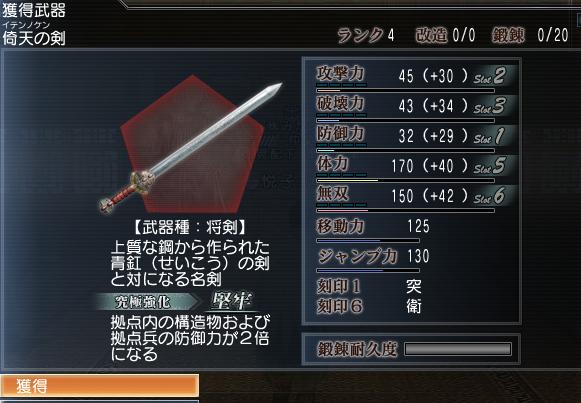
Task: Click the Slot 3 badge beside 破壊力
Action: [x=491, y=106]
